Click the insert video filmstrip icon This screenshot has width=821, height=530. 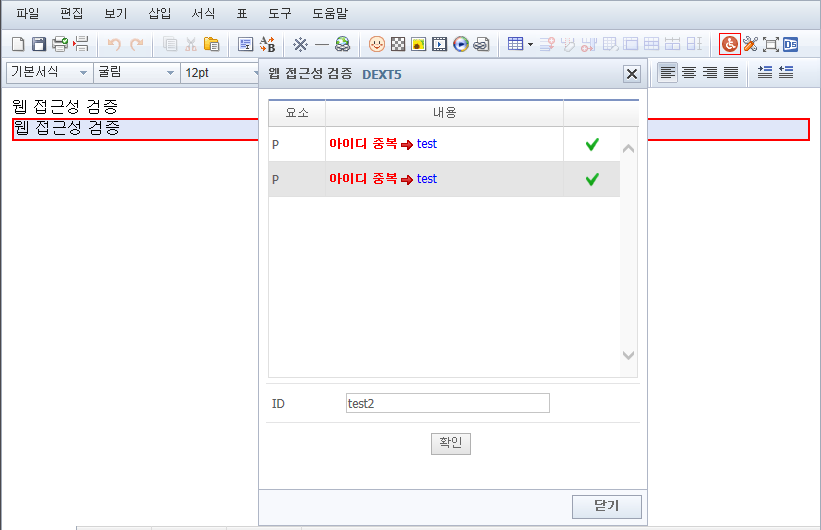(x=439, y=44)
